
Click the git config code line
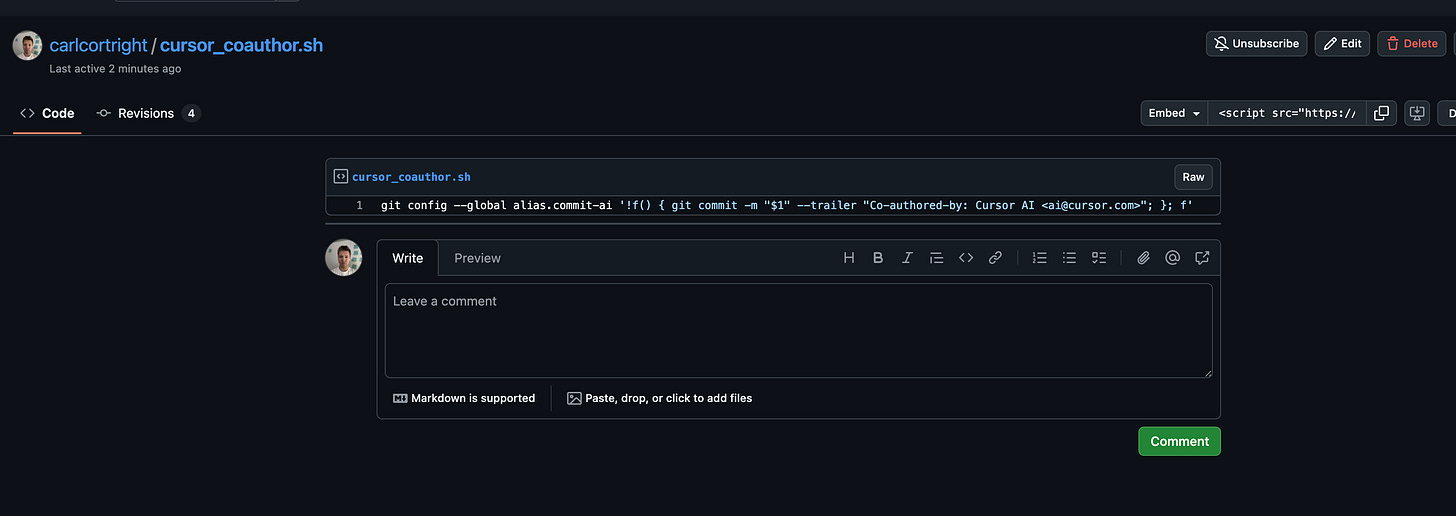[x=786, y=206]
